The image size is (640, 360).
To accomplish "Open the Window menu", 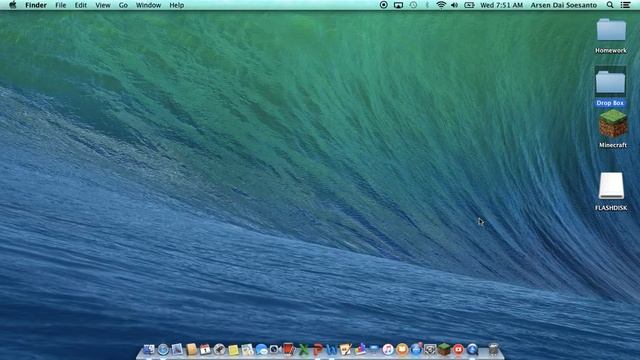I will point(148,5).
